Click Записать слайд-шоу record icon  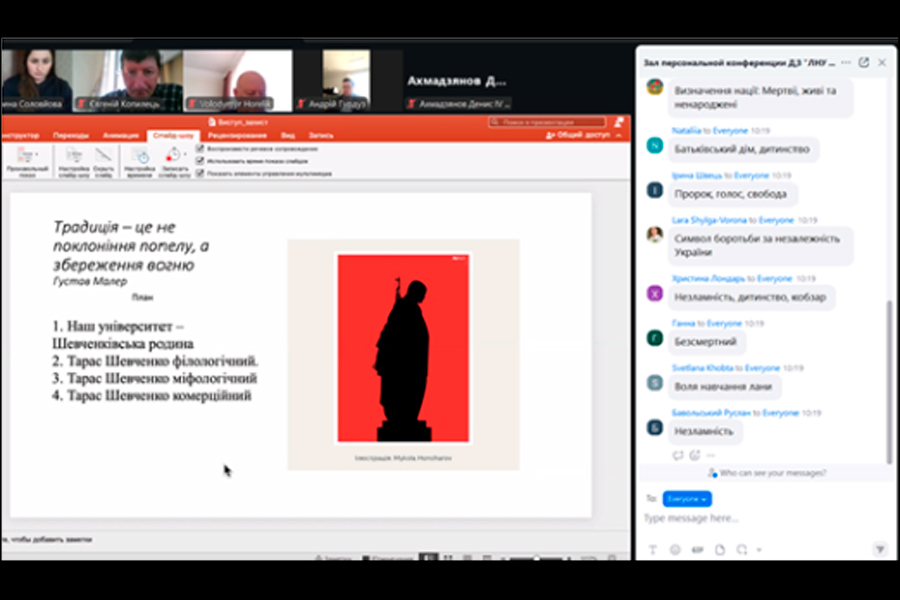[173, 161]
